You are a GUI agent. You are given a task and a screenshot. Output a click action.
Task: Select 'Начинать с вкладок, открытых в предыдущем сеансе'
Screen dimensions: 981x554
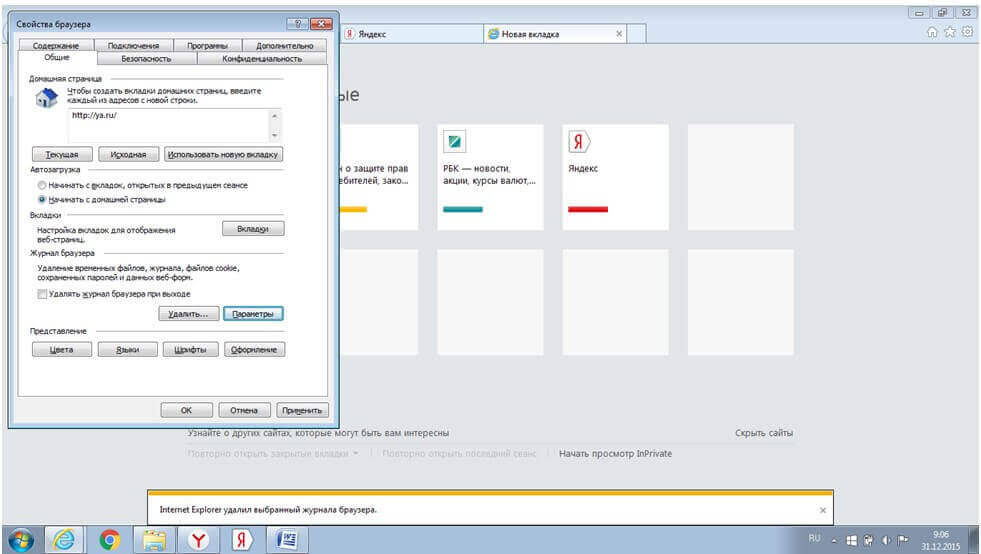pyautogui.click(x=41, y=185)
